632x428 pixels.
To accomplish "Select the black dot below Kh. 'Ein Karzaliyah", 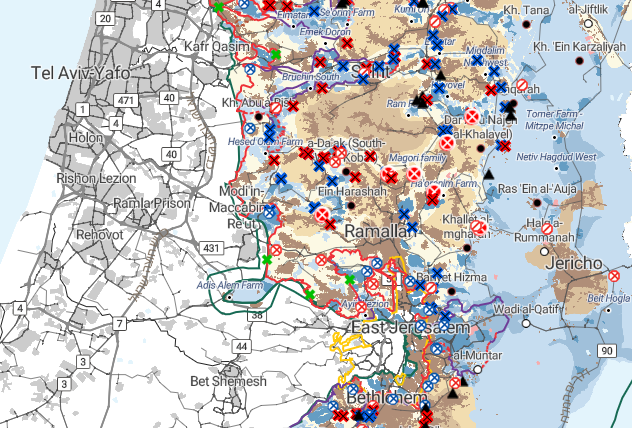I will 580,61.
